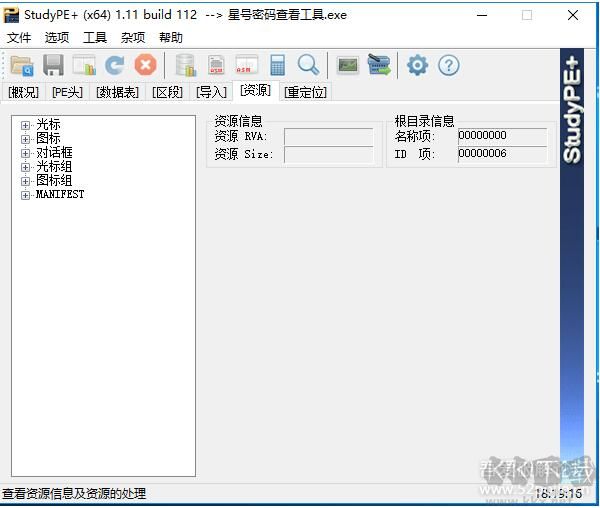Image resolution: width=600 pixels, height=508 pixels.
Task: Click the magnifying glass search icon
Action: pyautogui.click(x=308, y=65)
